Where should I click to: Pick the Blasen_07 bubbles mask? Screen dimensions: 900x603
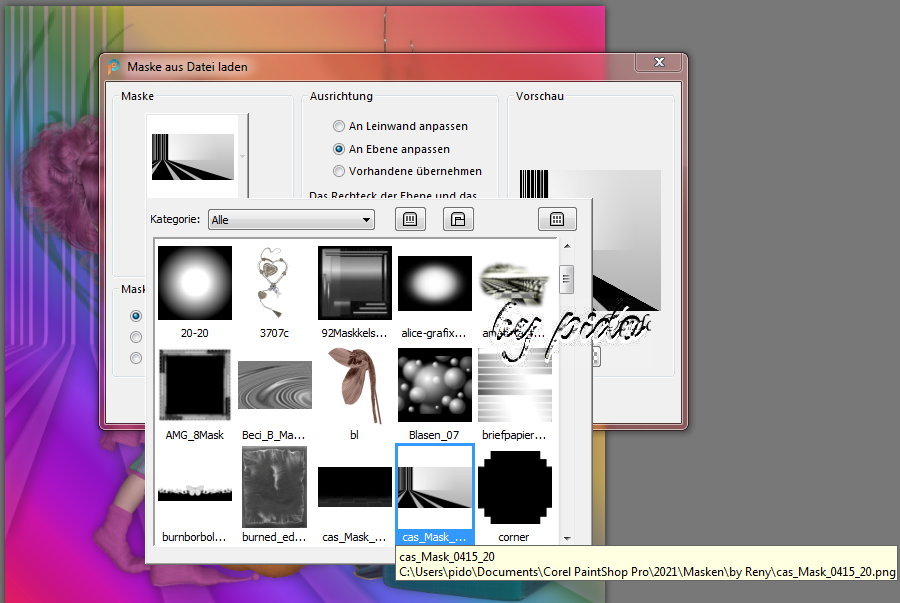pos(434,385)
